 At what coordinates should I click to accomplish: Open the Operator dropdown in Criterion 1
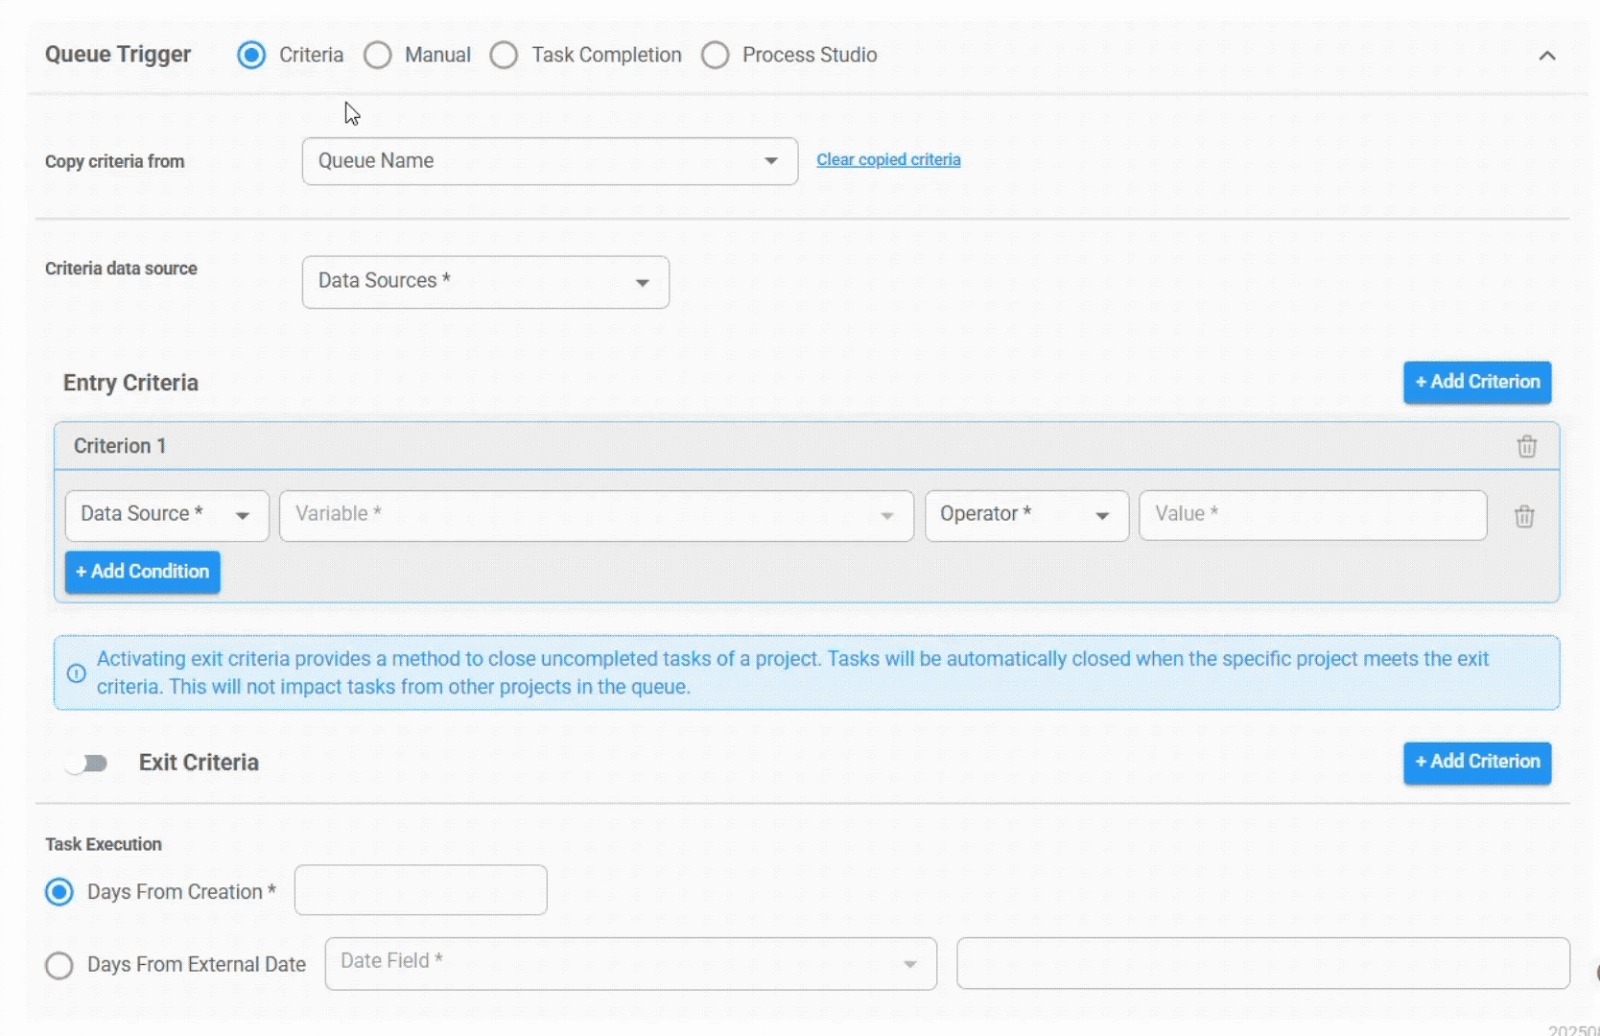(x=1026, y=515)
